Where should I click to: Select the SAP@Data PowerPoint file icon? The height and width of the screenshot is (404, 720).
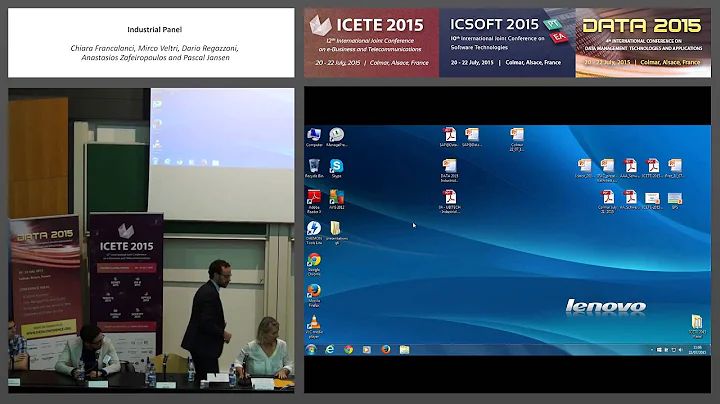pyautogui.click(x=472, y=137)
